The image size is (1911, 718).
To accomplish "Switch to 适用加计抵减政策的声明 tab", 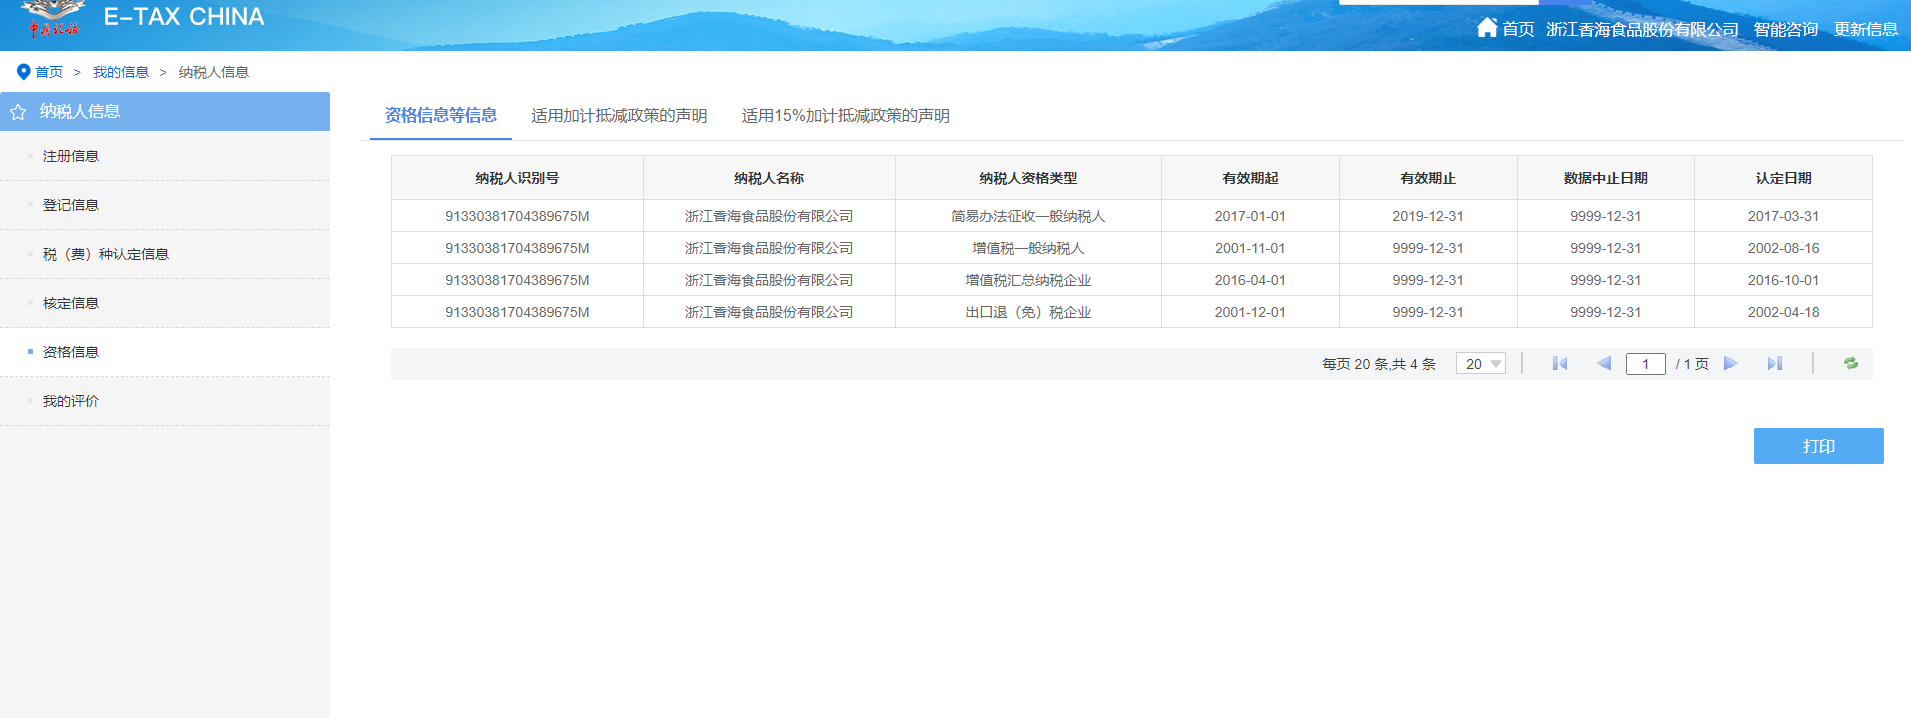I will (619, 116).
